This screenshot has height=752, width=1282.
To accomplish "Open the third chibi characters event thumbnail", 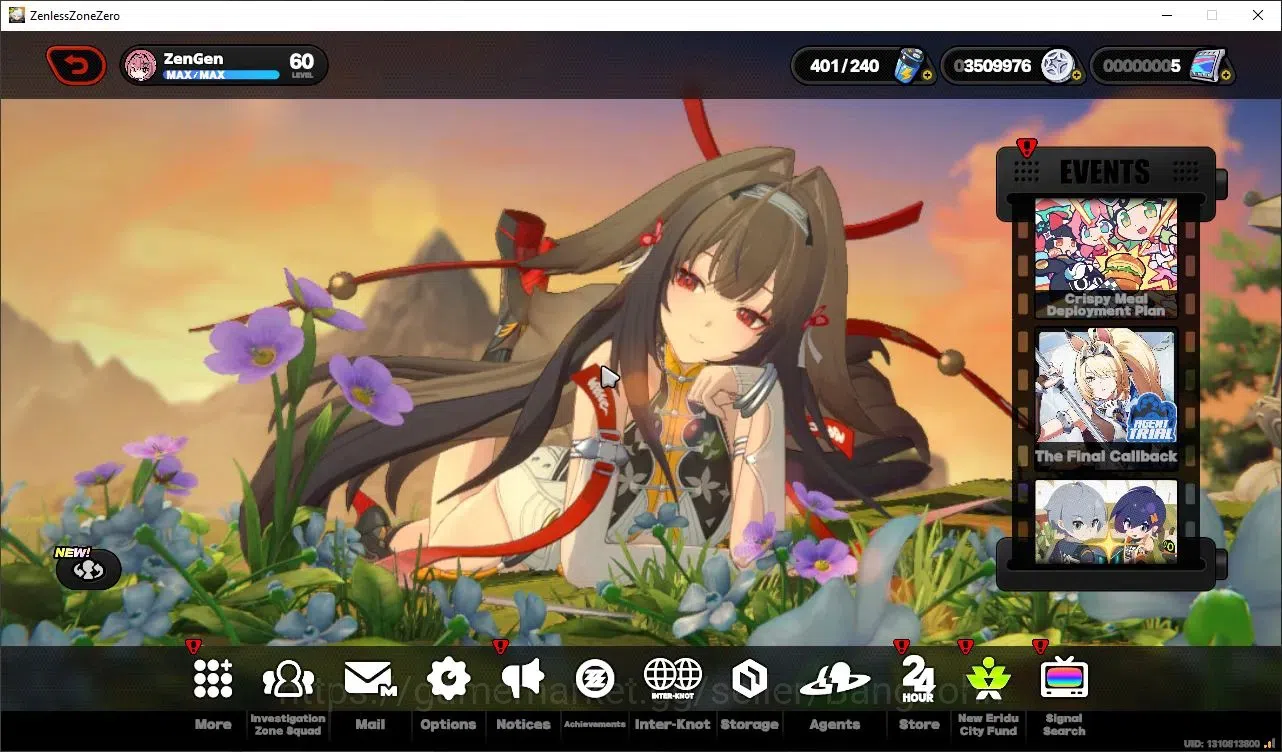I will 1106,521.
